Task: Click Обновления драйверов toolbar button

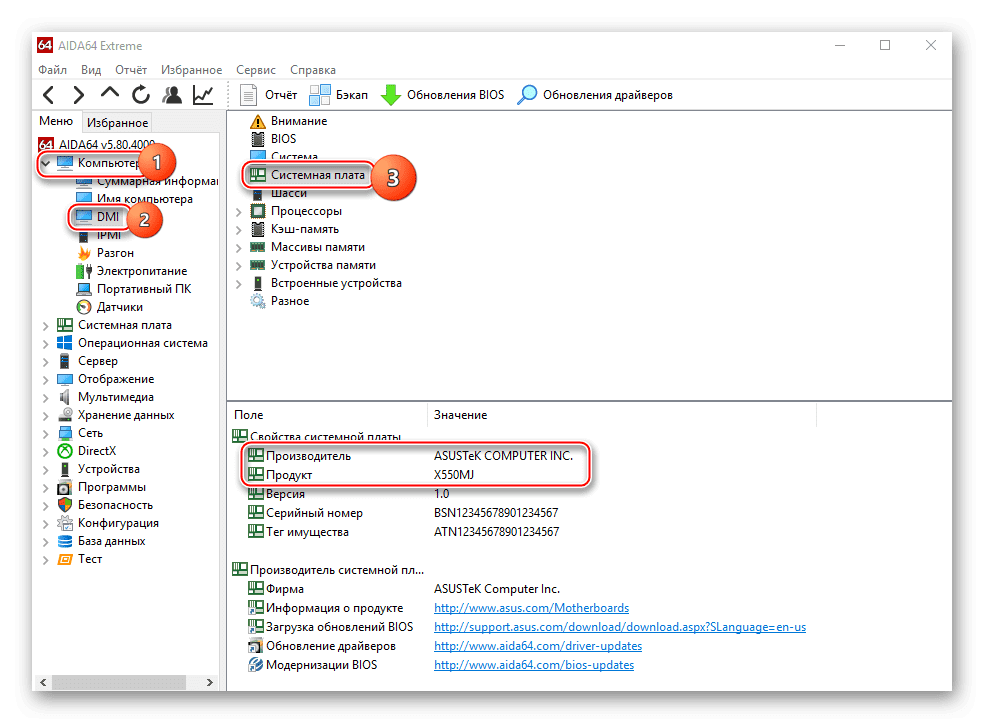Action: tap(595, 95)
